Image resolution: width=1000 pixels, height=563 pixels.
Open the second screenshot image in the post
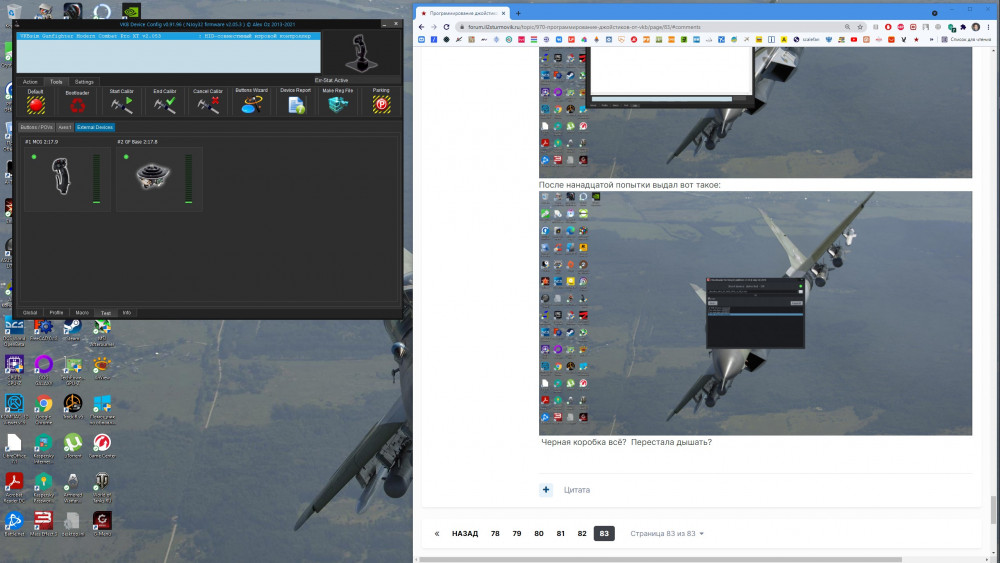point(755,313)
